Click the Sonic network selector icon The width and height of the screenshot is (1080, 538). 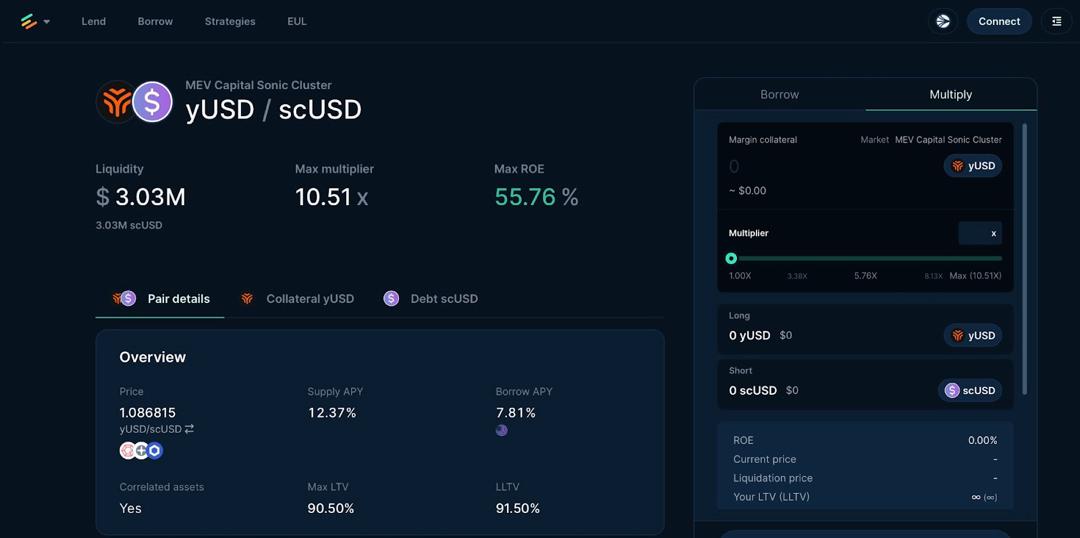[x=943, y=21]
